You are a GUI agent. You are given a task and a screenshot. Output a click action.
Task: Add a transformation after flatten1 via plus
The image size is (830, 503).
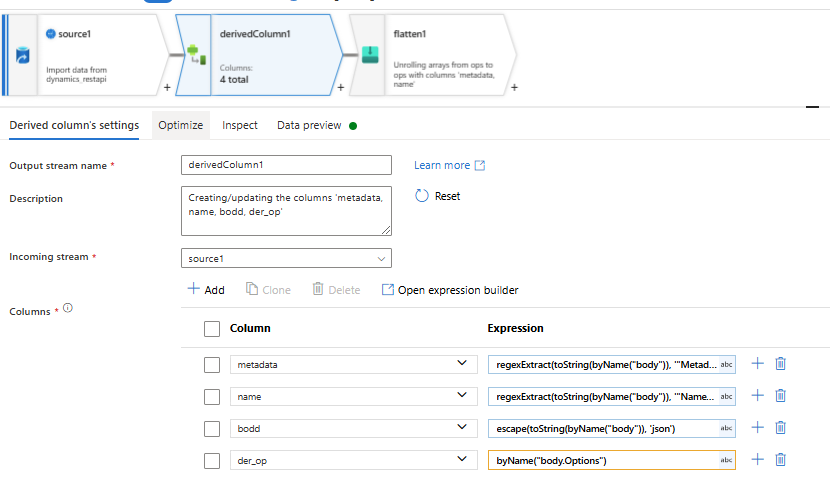tap(515, 87)
